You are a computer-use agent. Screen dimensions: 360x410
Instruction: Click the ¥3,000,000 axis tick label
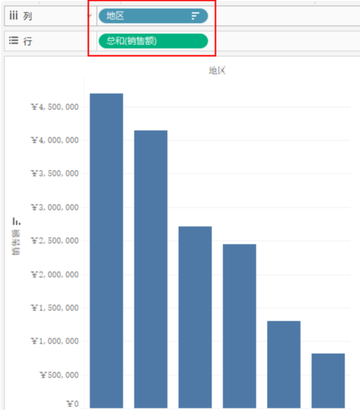(x=55, y=207)
